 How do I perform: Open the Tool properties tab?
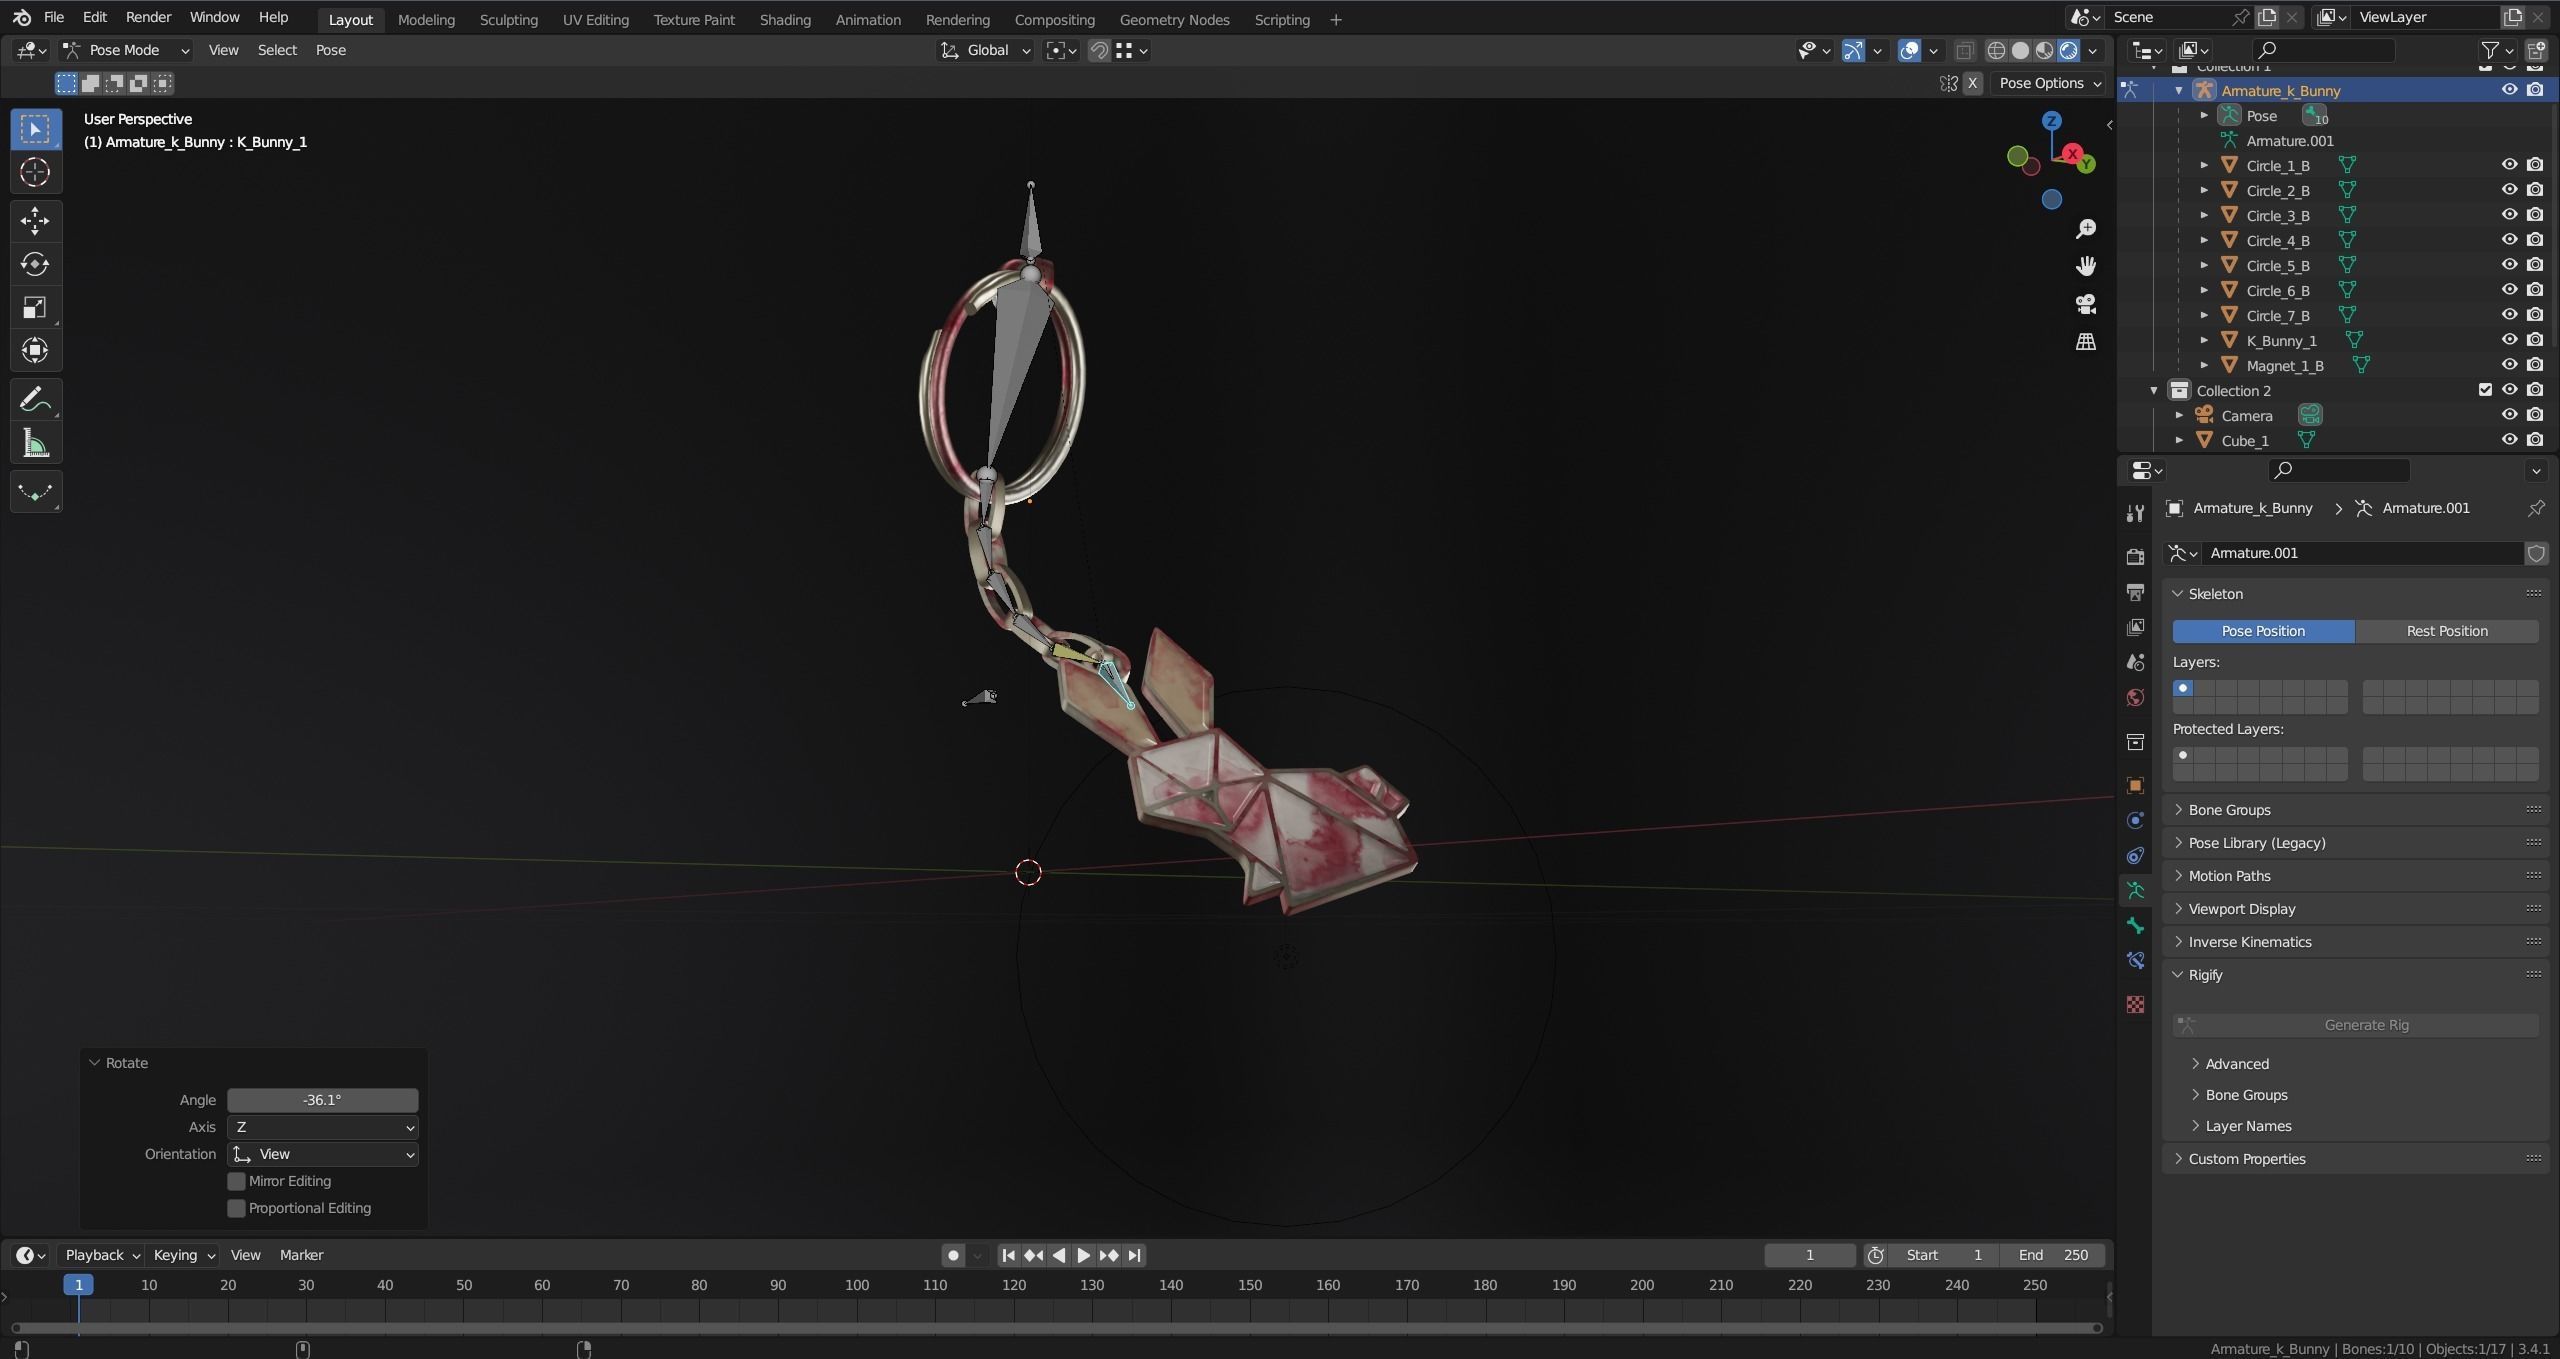pos(2135,513)
